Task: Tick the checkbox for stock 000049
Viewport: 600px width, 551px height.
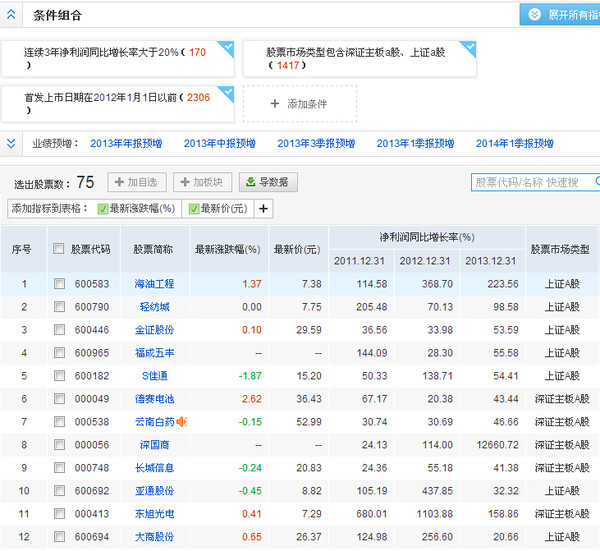Action: coord(59,399)
